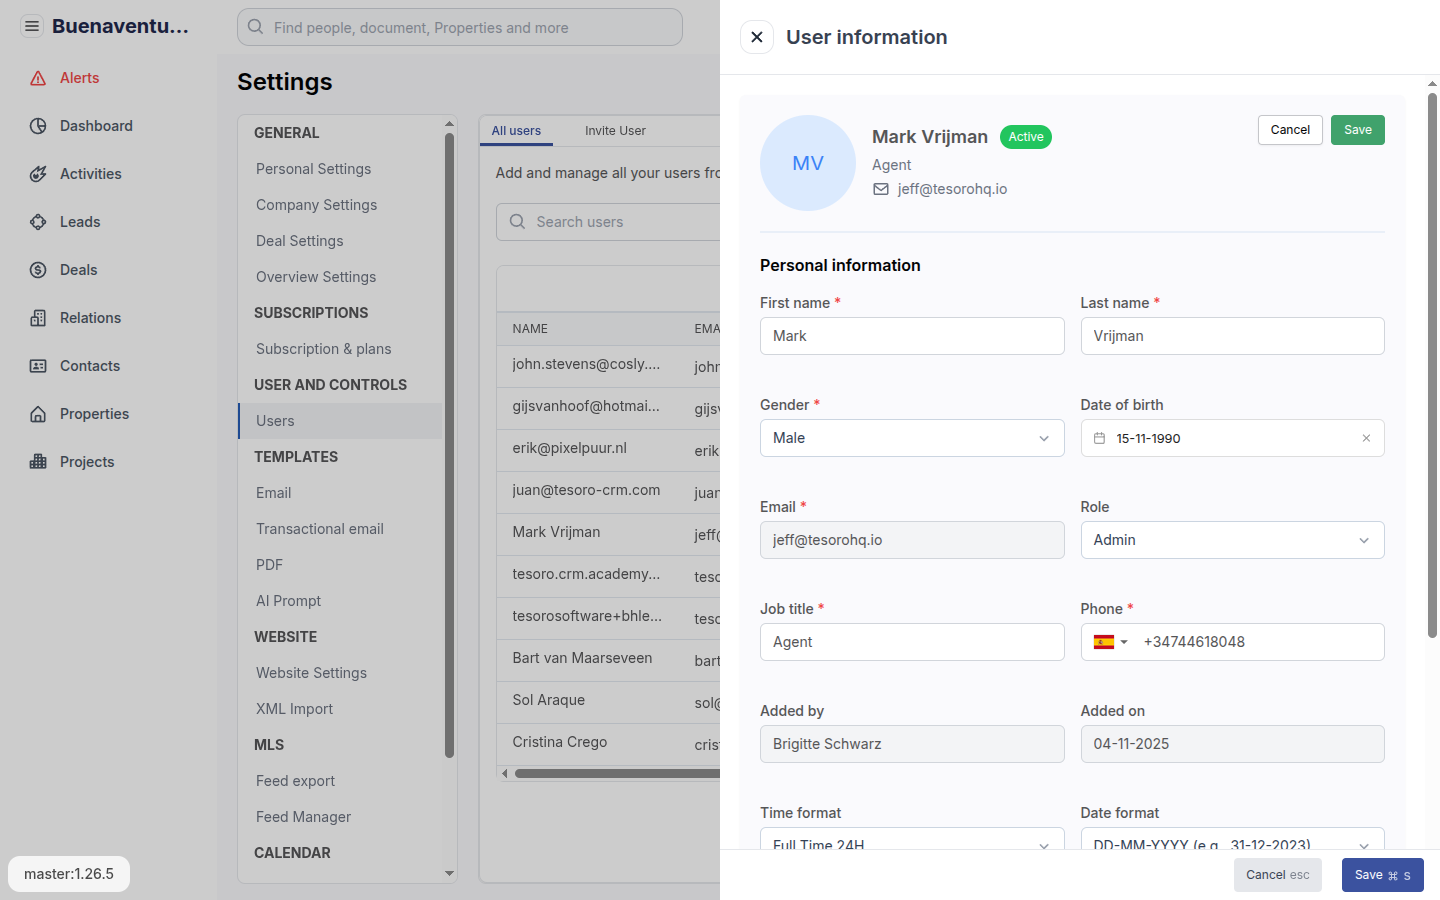Open the Time format dropdown

[x=912, y=838]
